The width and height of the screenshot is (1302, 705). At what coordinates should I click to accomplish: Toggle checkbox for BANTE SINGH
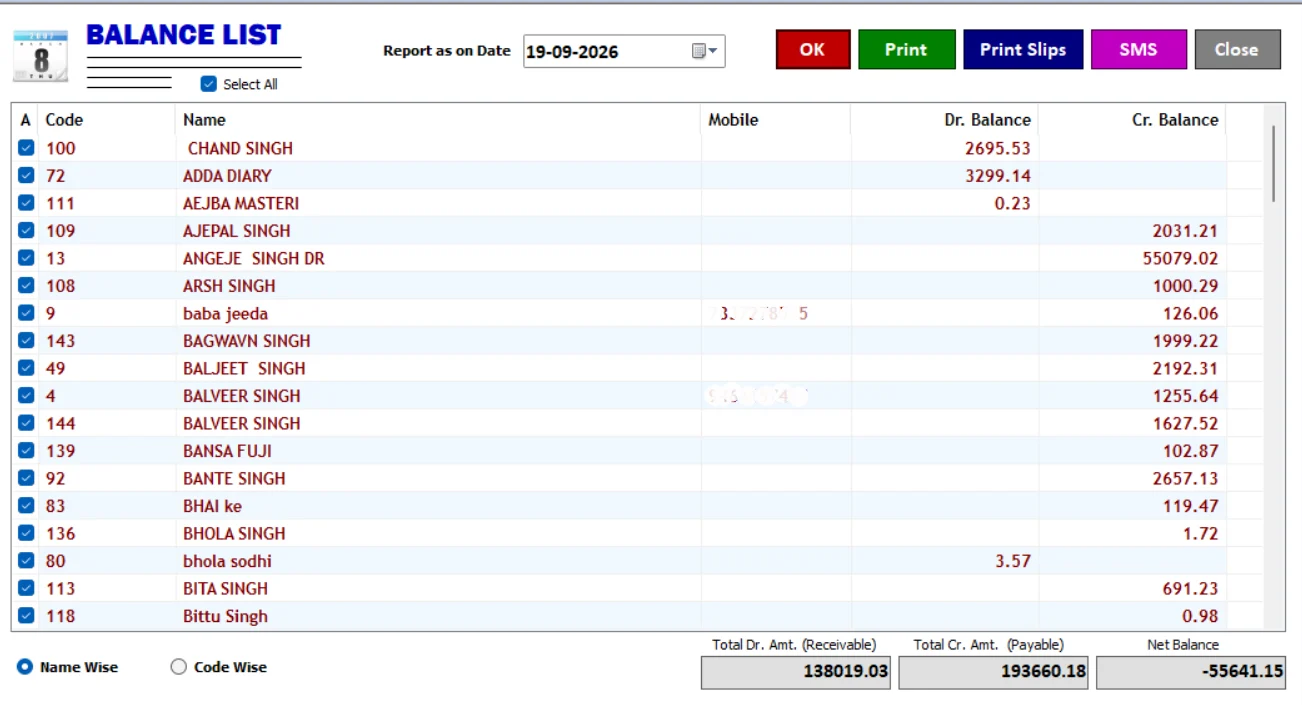tap(26, 478)
